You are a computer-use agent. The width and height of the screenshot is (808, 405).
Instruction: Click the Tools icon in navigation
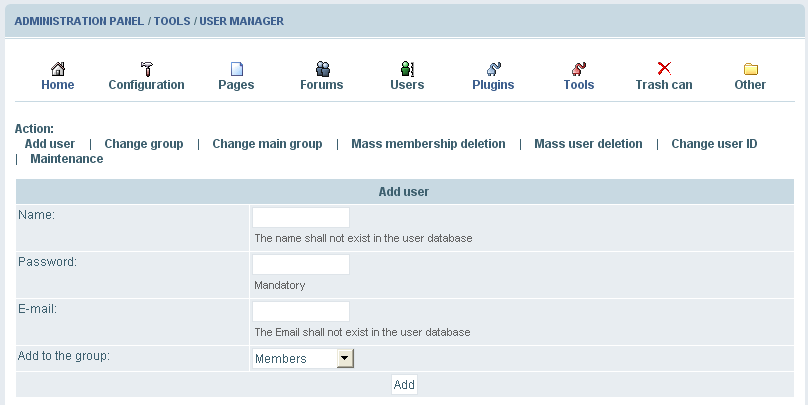click(579, 69)
